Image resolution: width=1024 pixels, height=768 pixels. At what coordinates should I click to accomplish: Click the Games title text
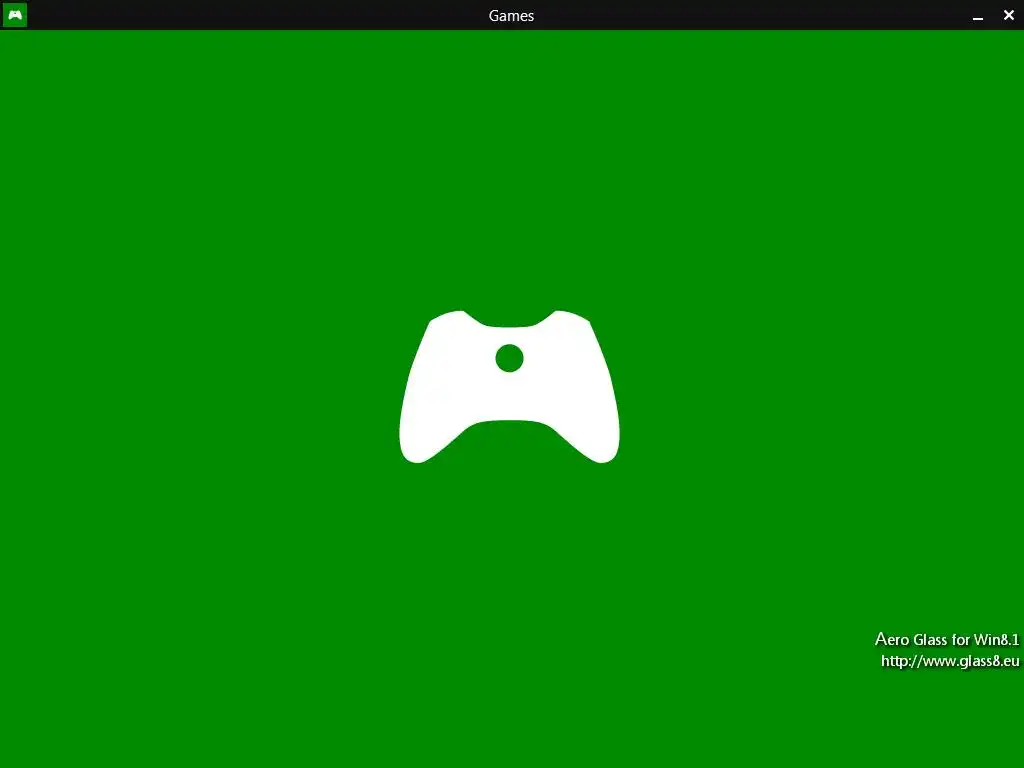tap(511, 16)
